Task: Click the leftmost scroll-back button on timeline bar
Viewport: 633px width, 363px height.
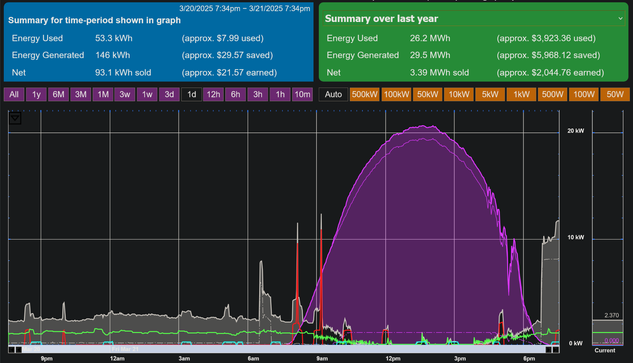Action: [11, 350]
